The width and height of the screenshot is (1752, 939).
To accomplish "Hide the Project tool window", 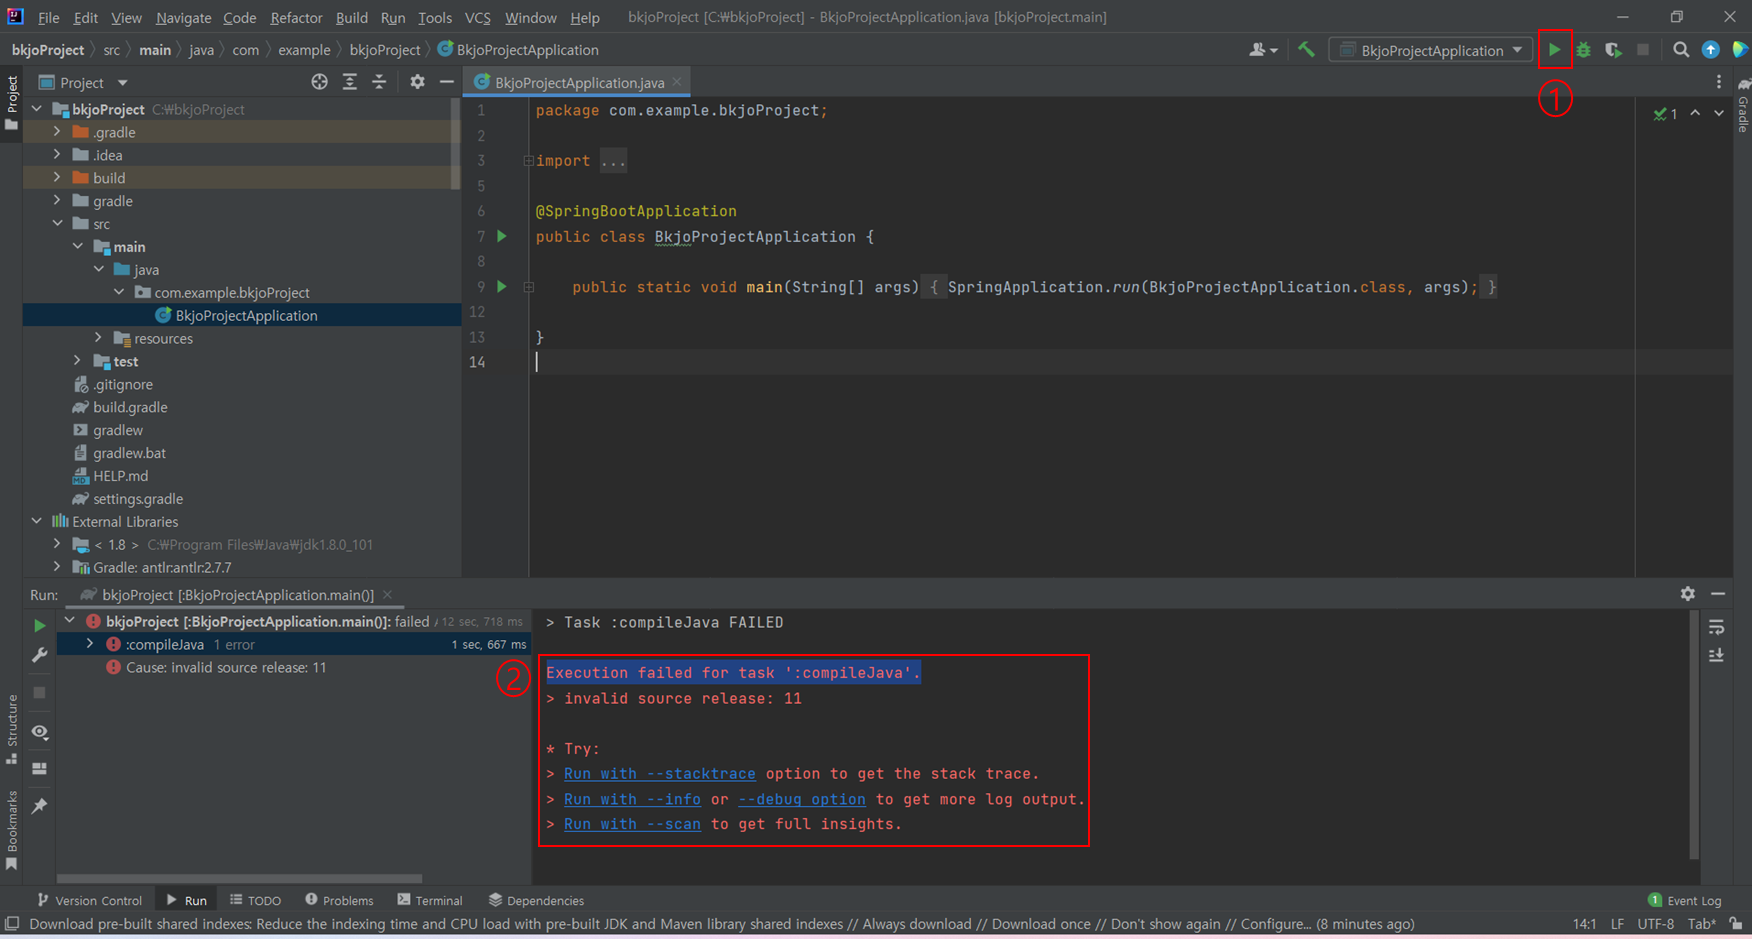I will coord(447,82).
